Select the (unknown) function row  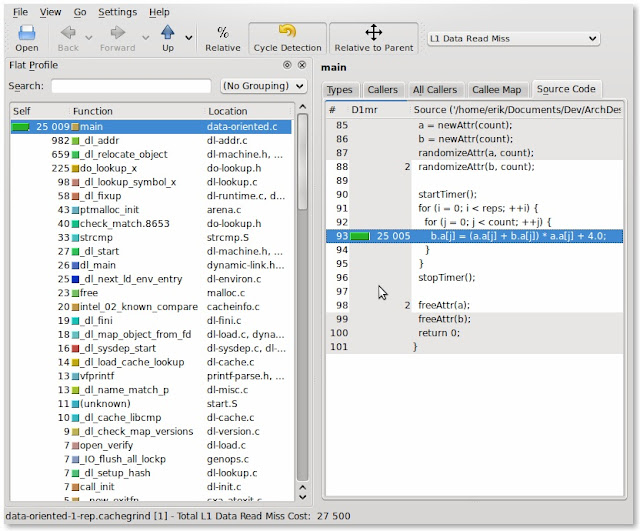(x=151, y=404)
